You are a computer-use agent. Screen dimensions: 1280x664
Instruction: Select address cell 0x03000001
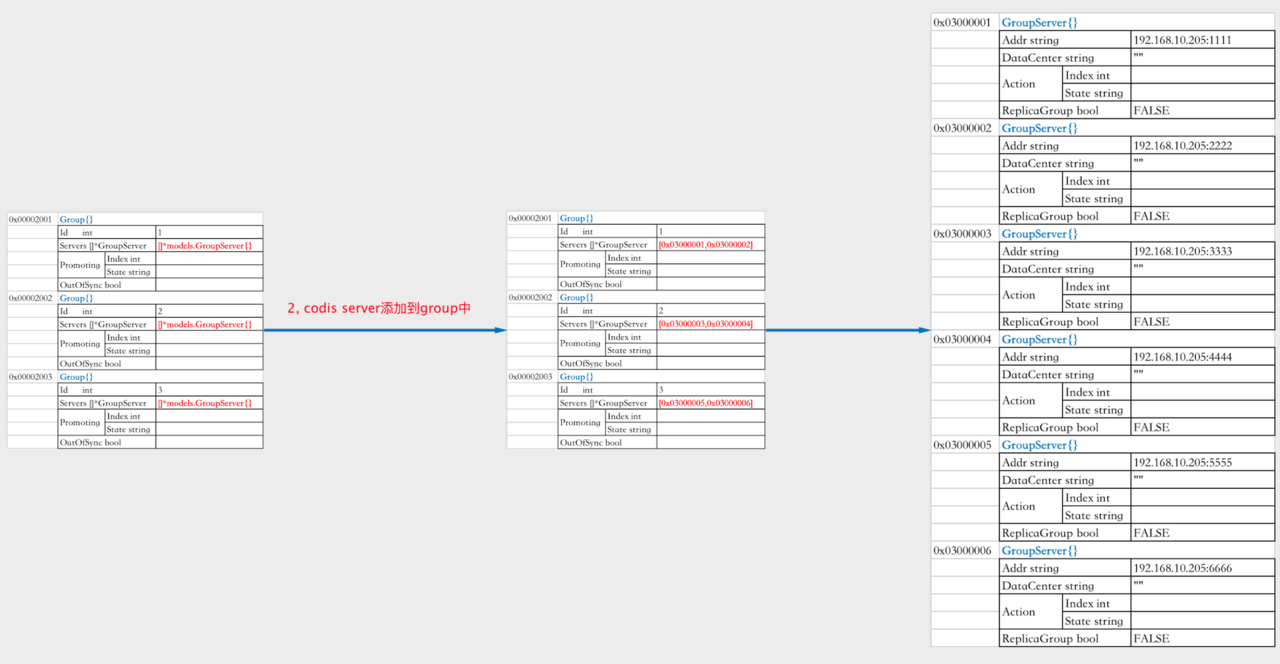[x=965, y=22]
